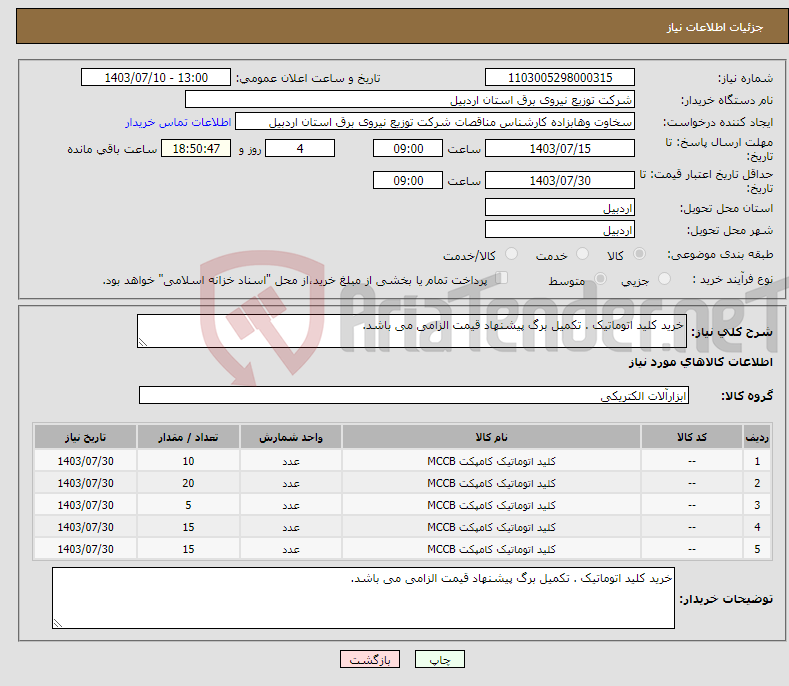Select the متوسط purchase type radio
Image resolution: width=789 pixels, height=686 pixels.
tap(600, 279)
